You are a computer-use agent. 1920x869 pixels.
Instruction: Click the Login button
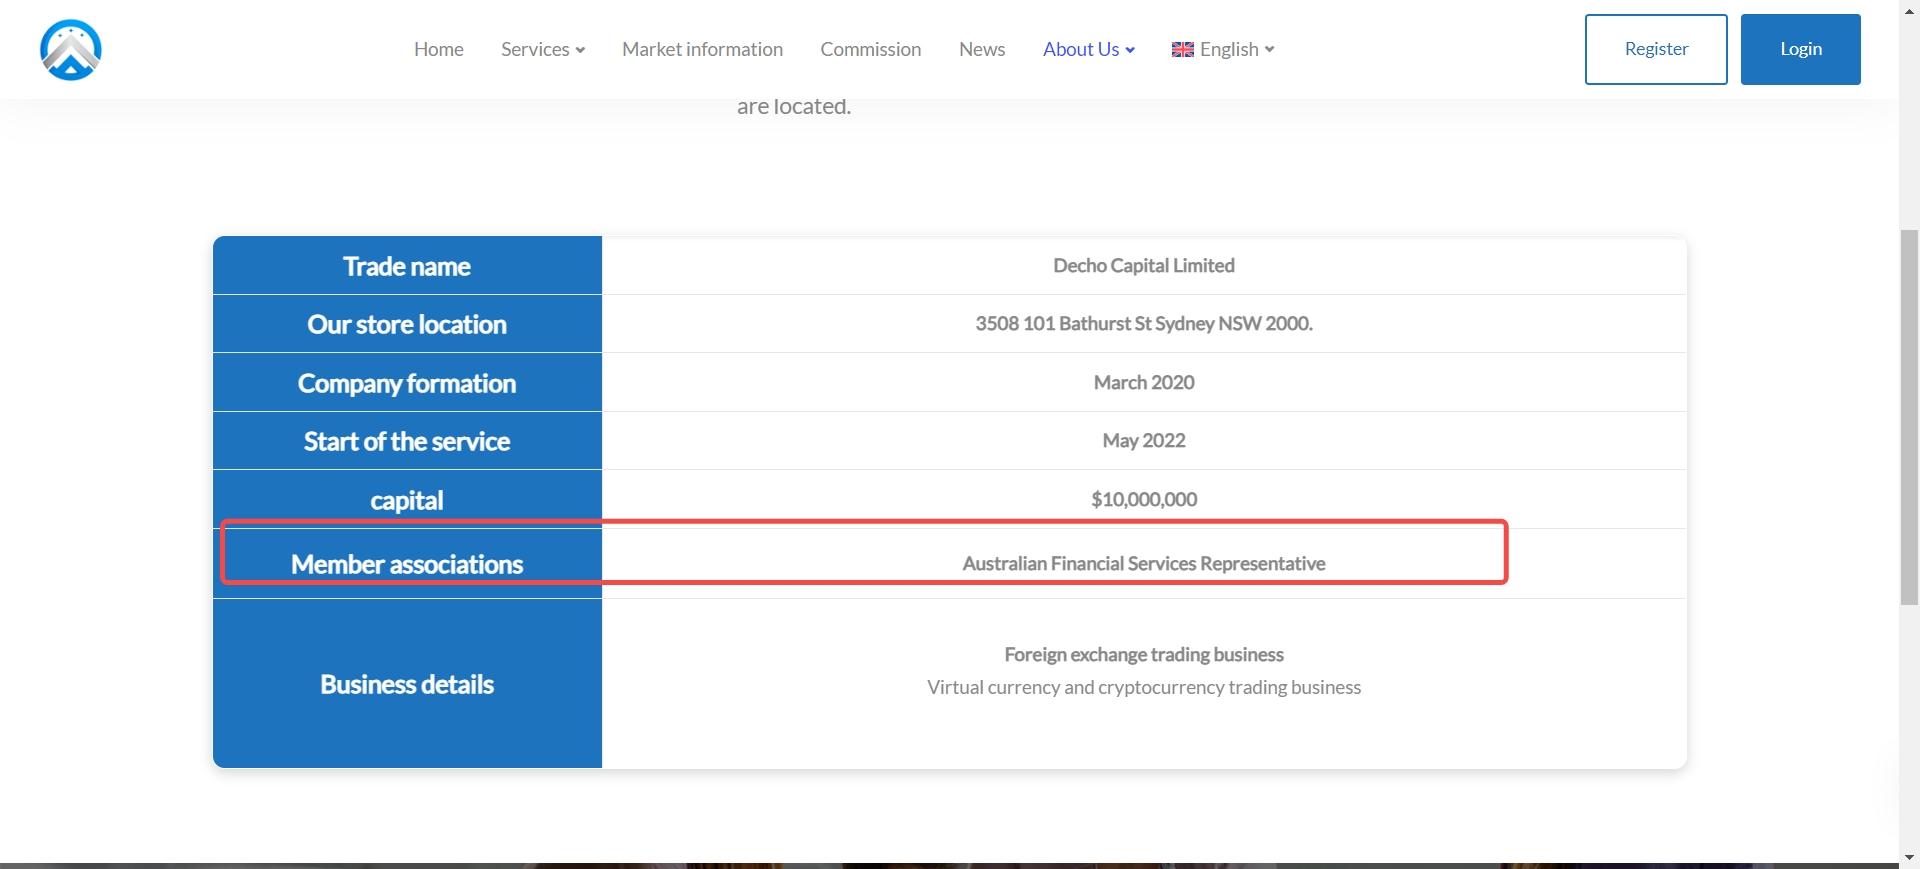point(1801,49)
